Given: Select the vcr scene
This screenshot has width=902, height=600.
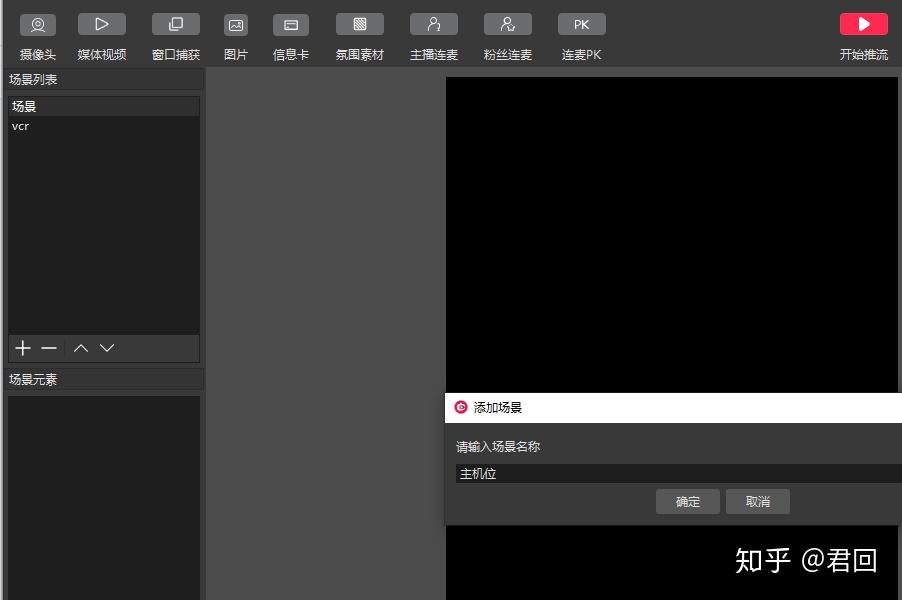Looking at the screenshot, I should tap(104, 126).
